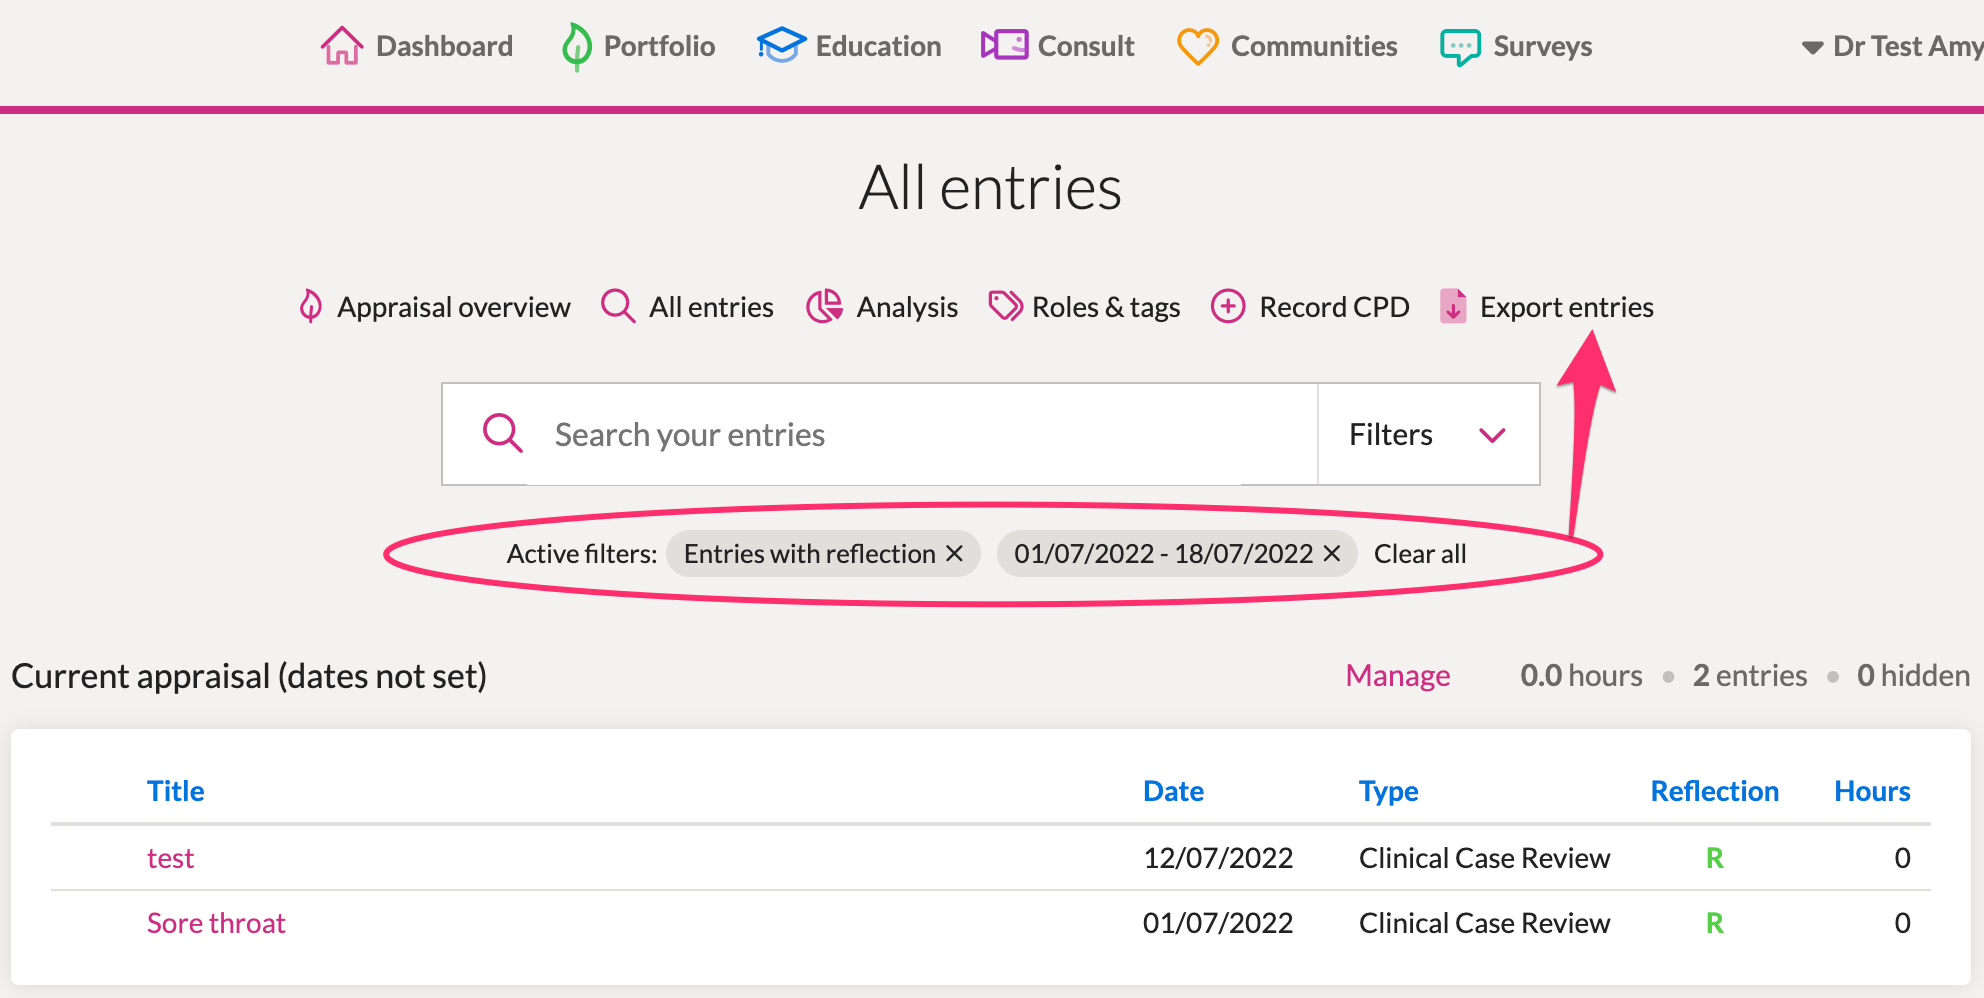Viewport: 1984px width, 998px height.
Task: Open the 'Sore throat' entry
Action: (216, 923)
